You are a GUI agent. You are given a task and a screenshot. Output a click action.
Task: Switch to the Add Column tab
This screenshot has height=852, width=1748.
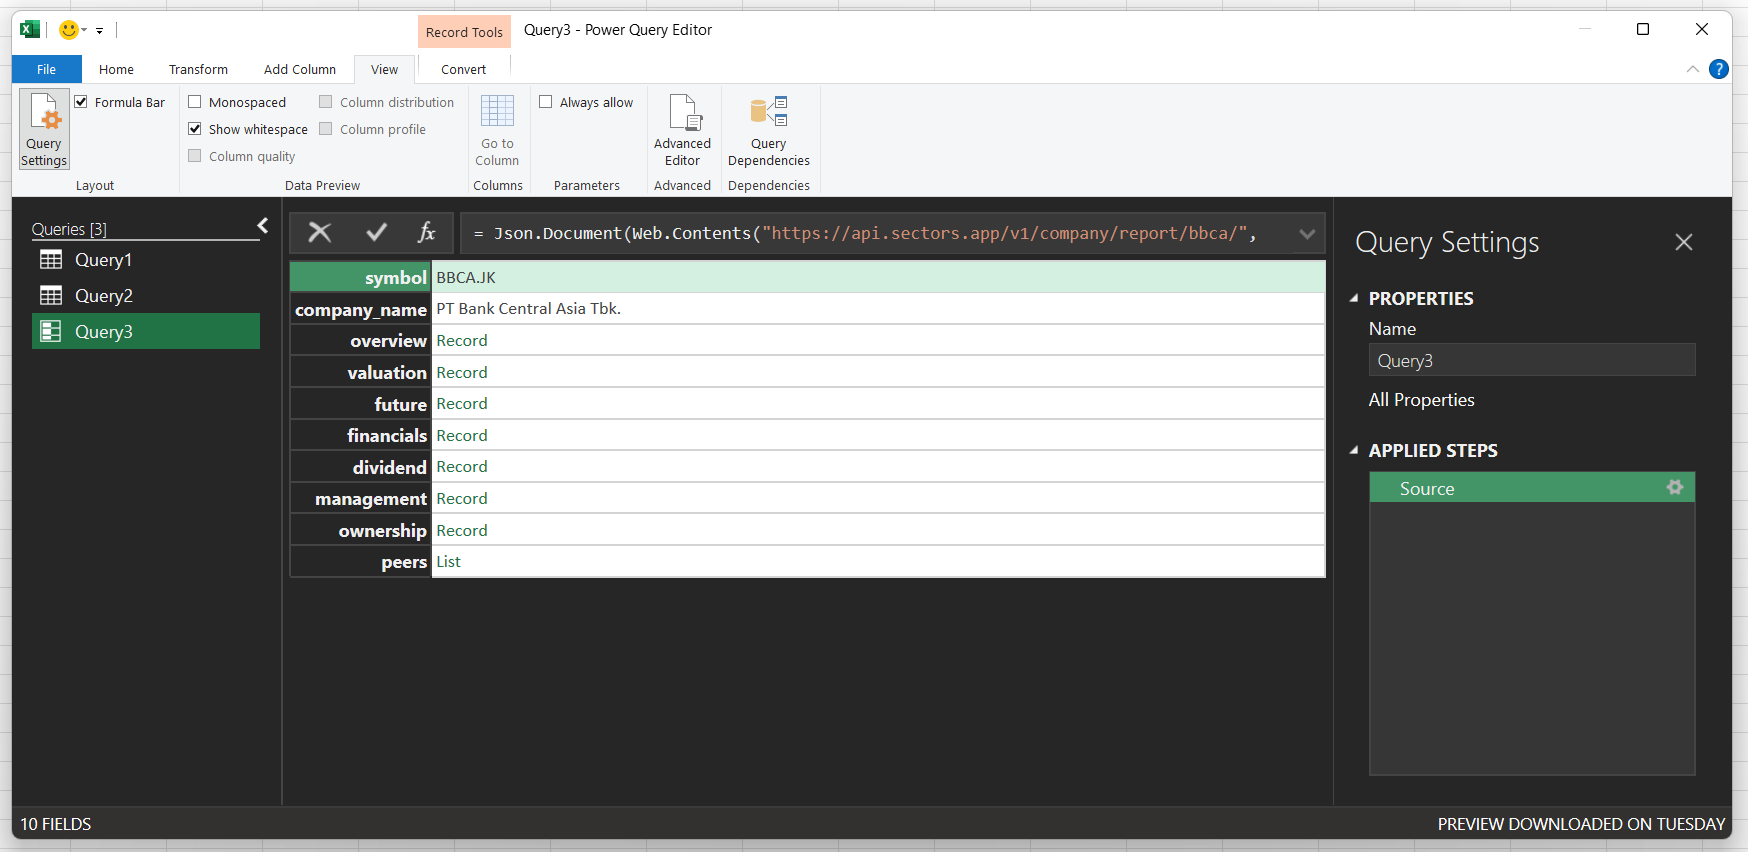(x=300, y=69)
